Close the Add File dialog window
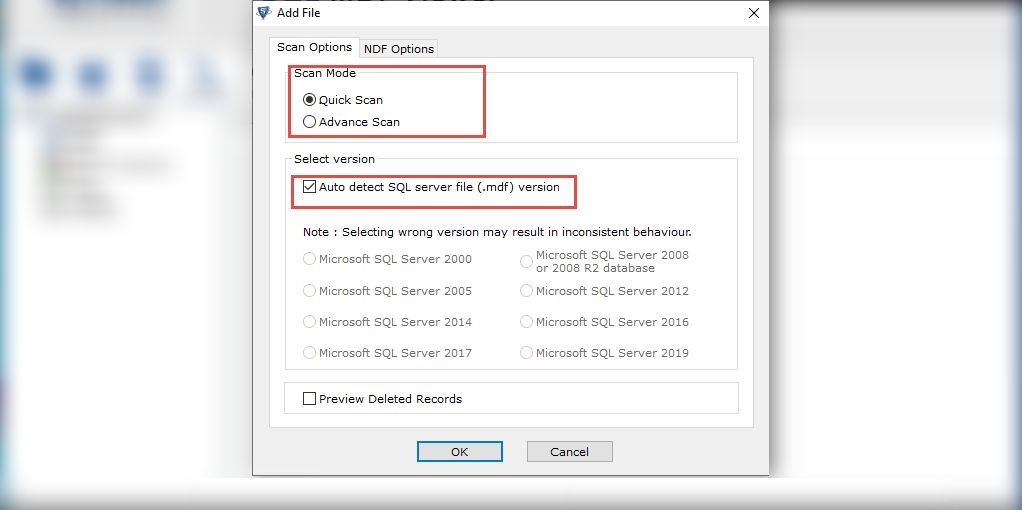The width and height of the screenshot is (1022, 510). [753, 13]
